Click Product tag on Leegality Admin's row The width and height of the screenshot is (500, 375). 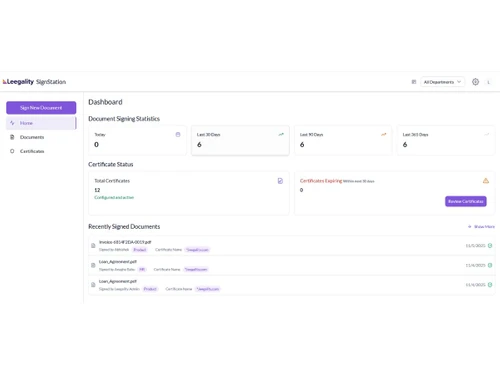[150, 289]
